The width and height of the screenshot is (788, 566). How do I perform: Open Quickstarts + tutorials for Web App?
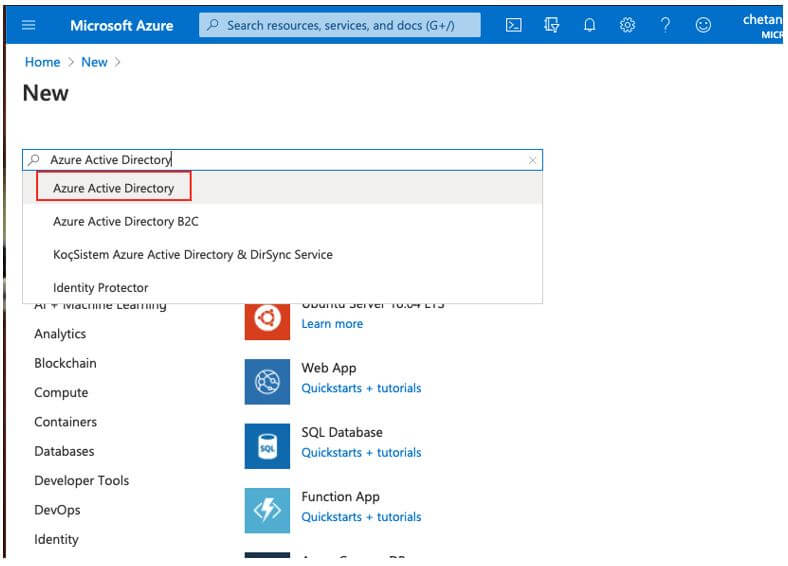click(x=361, y=388)
